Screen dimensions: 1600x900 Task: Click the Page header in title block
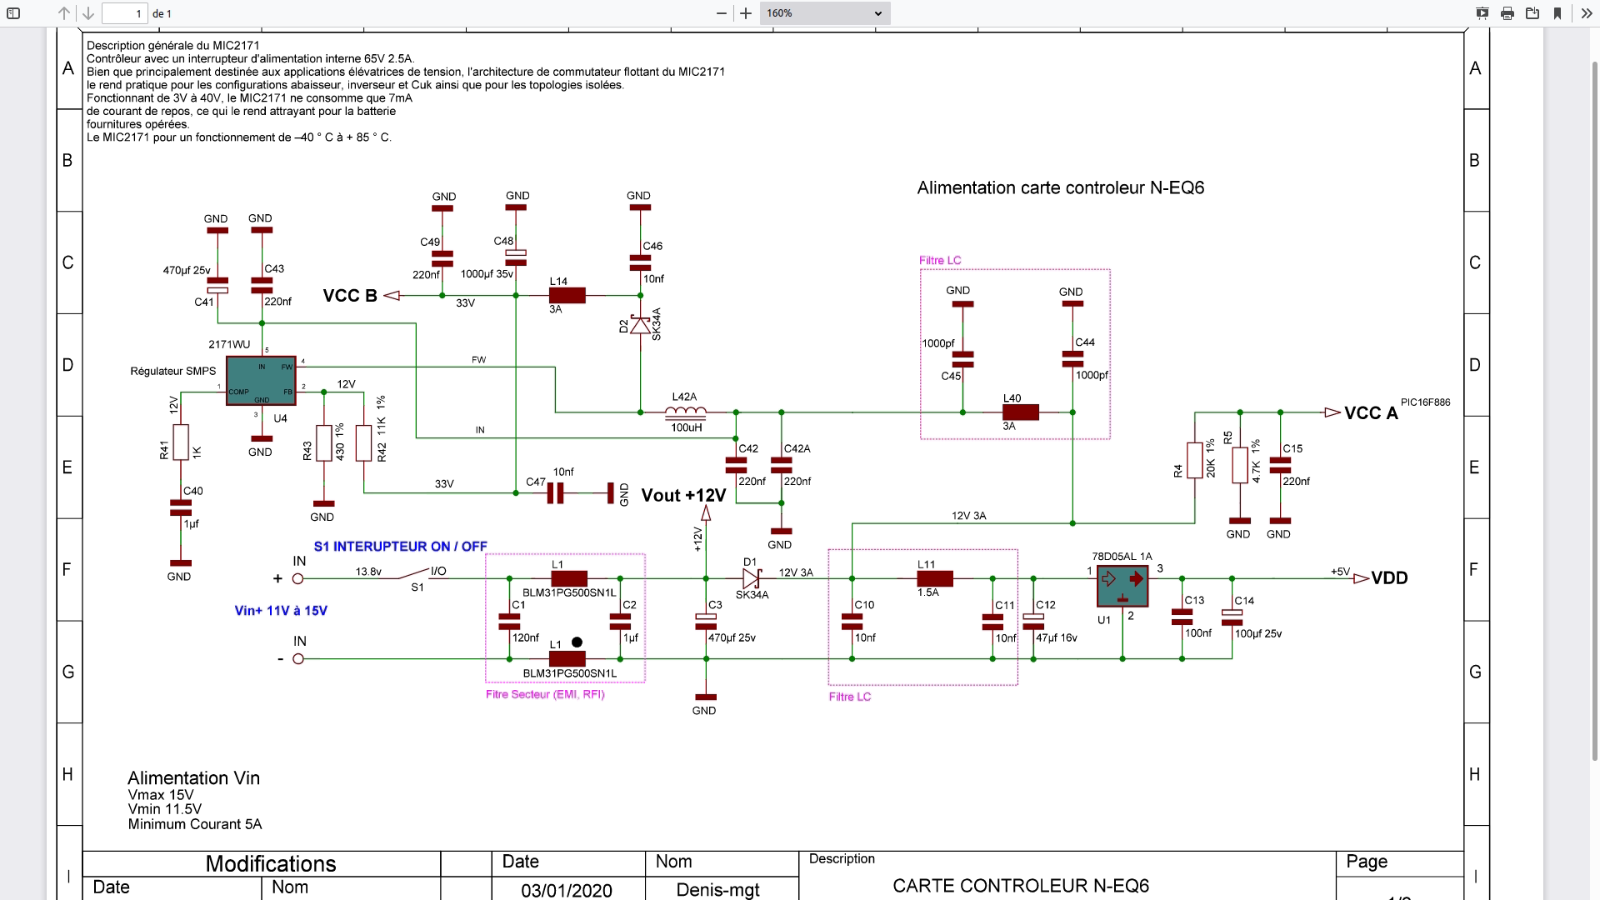click(1367, 862)
